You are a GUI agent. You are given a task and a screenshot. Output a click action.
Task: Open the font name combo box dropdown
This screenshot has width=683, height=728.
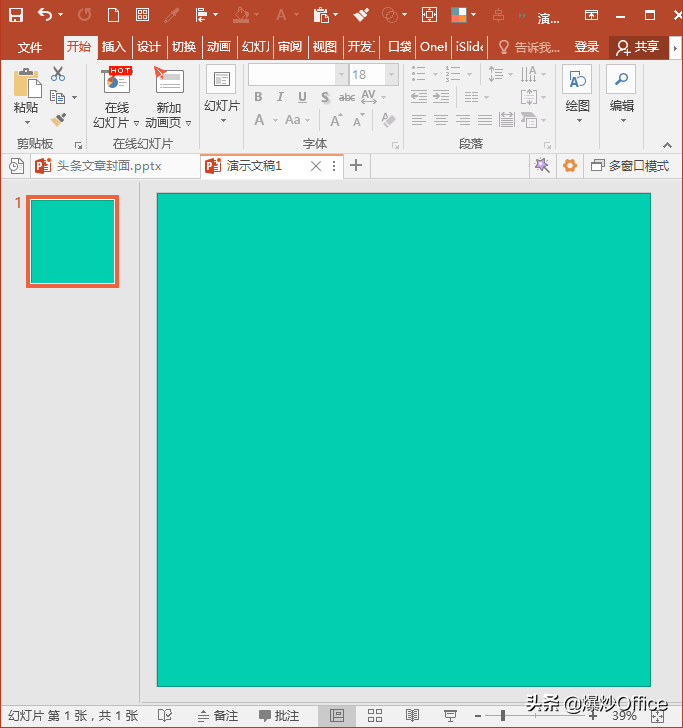tap(342, 74)
